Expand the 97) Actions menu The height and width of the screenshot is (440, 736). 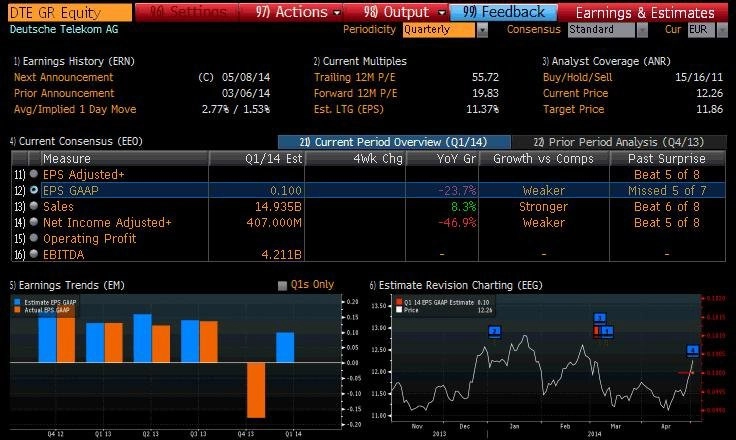pos(291,12)
